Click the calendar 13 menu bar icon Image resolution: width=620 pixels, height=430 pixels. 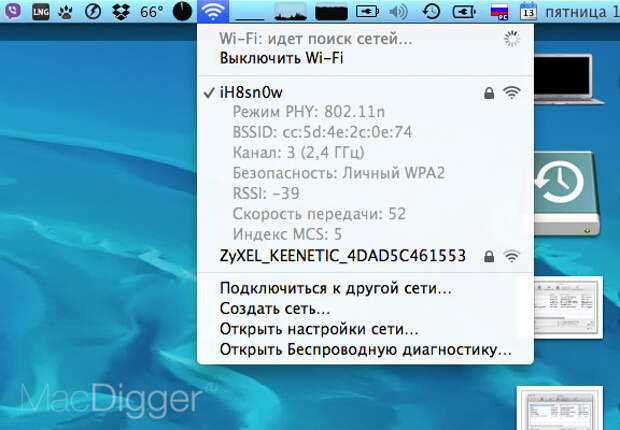pos(528,11)
